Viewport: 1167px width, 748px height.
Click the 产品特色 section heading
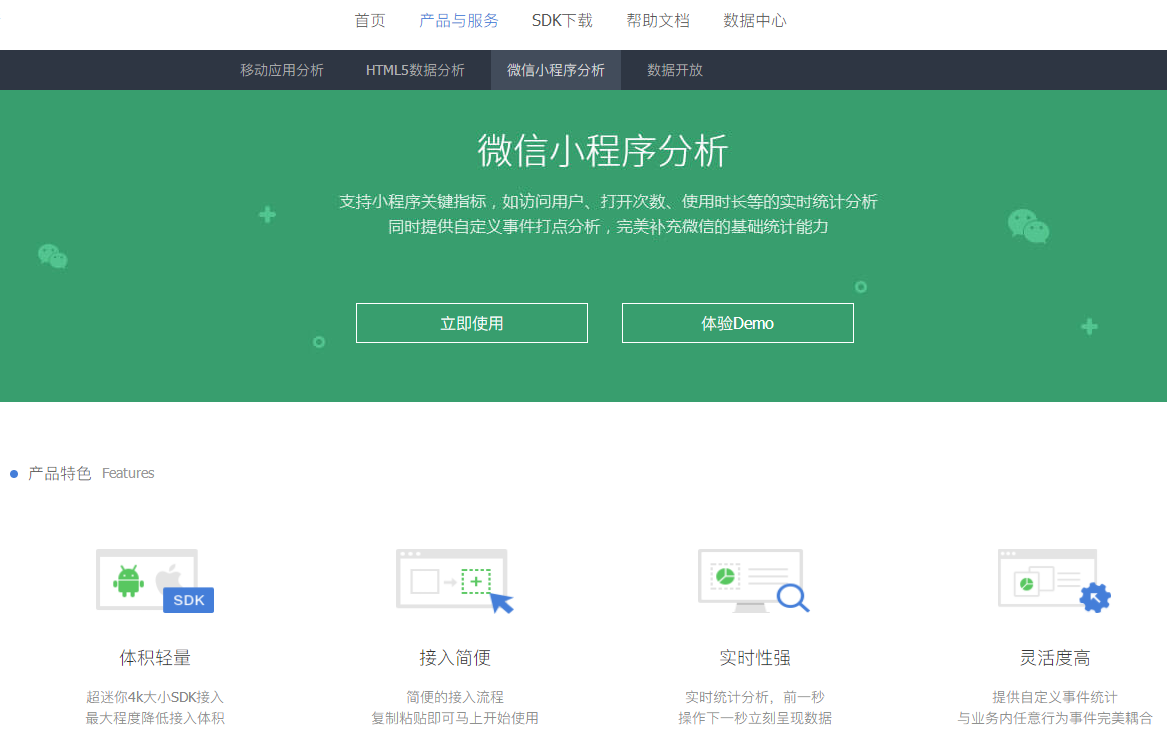(60, 473)
